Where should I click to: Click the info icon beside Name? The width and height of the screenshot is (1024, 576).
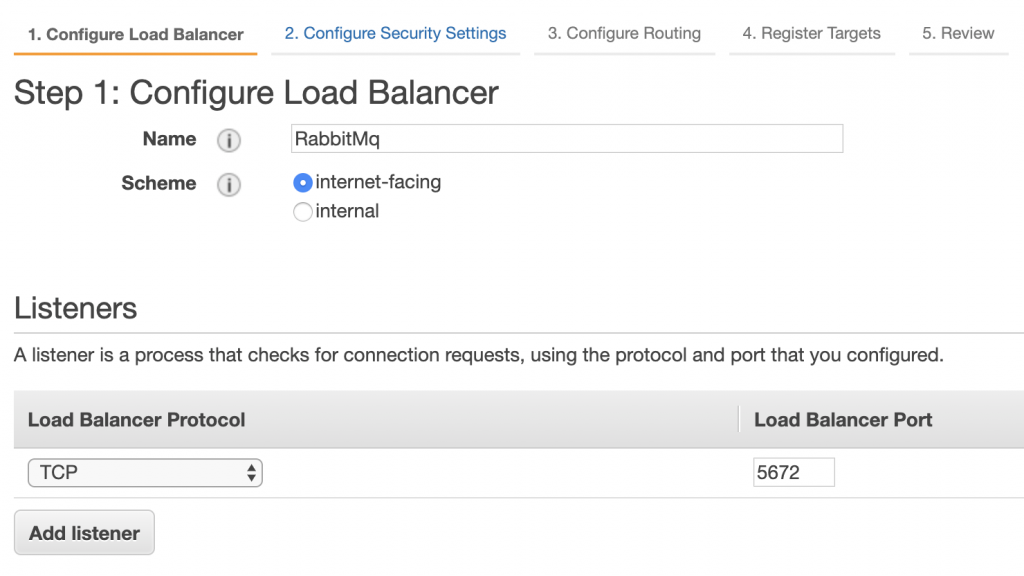pyautogui.click(x=229, y=140)
